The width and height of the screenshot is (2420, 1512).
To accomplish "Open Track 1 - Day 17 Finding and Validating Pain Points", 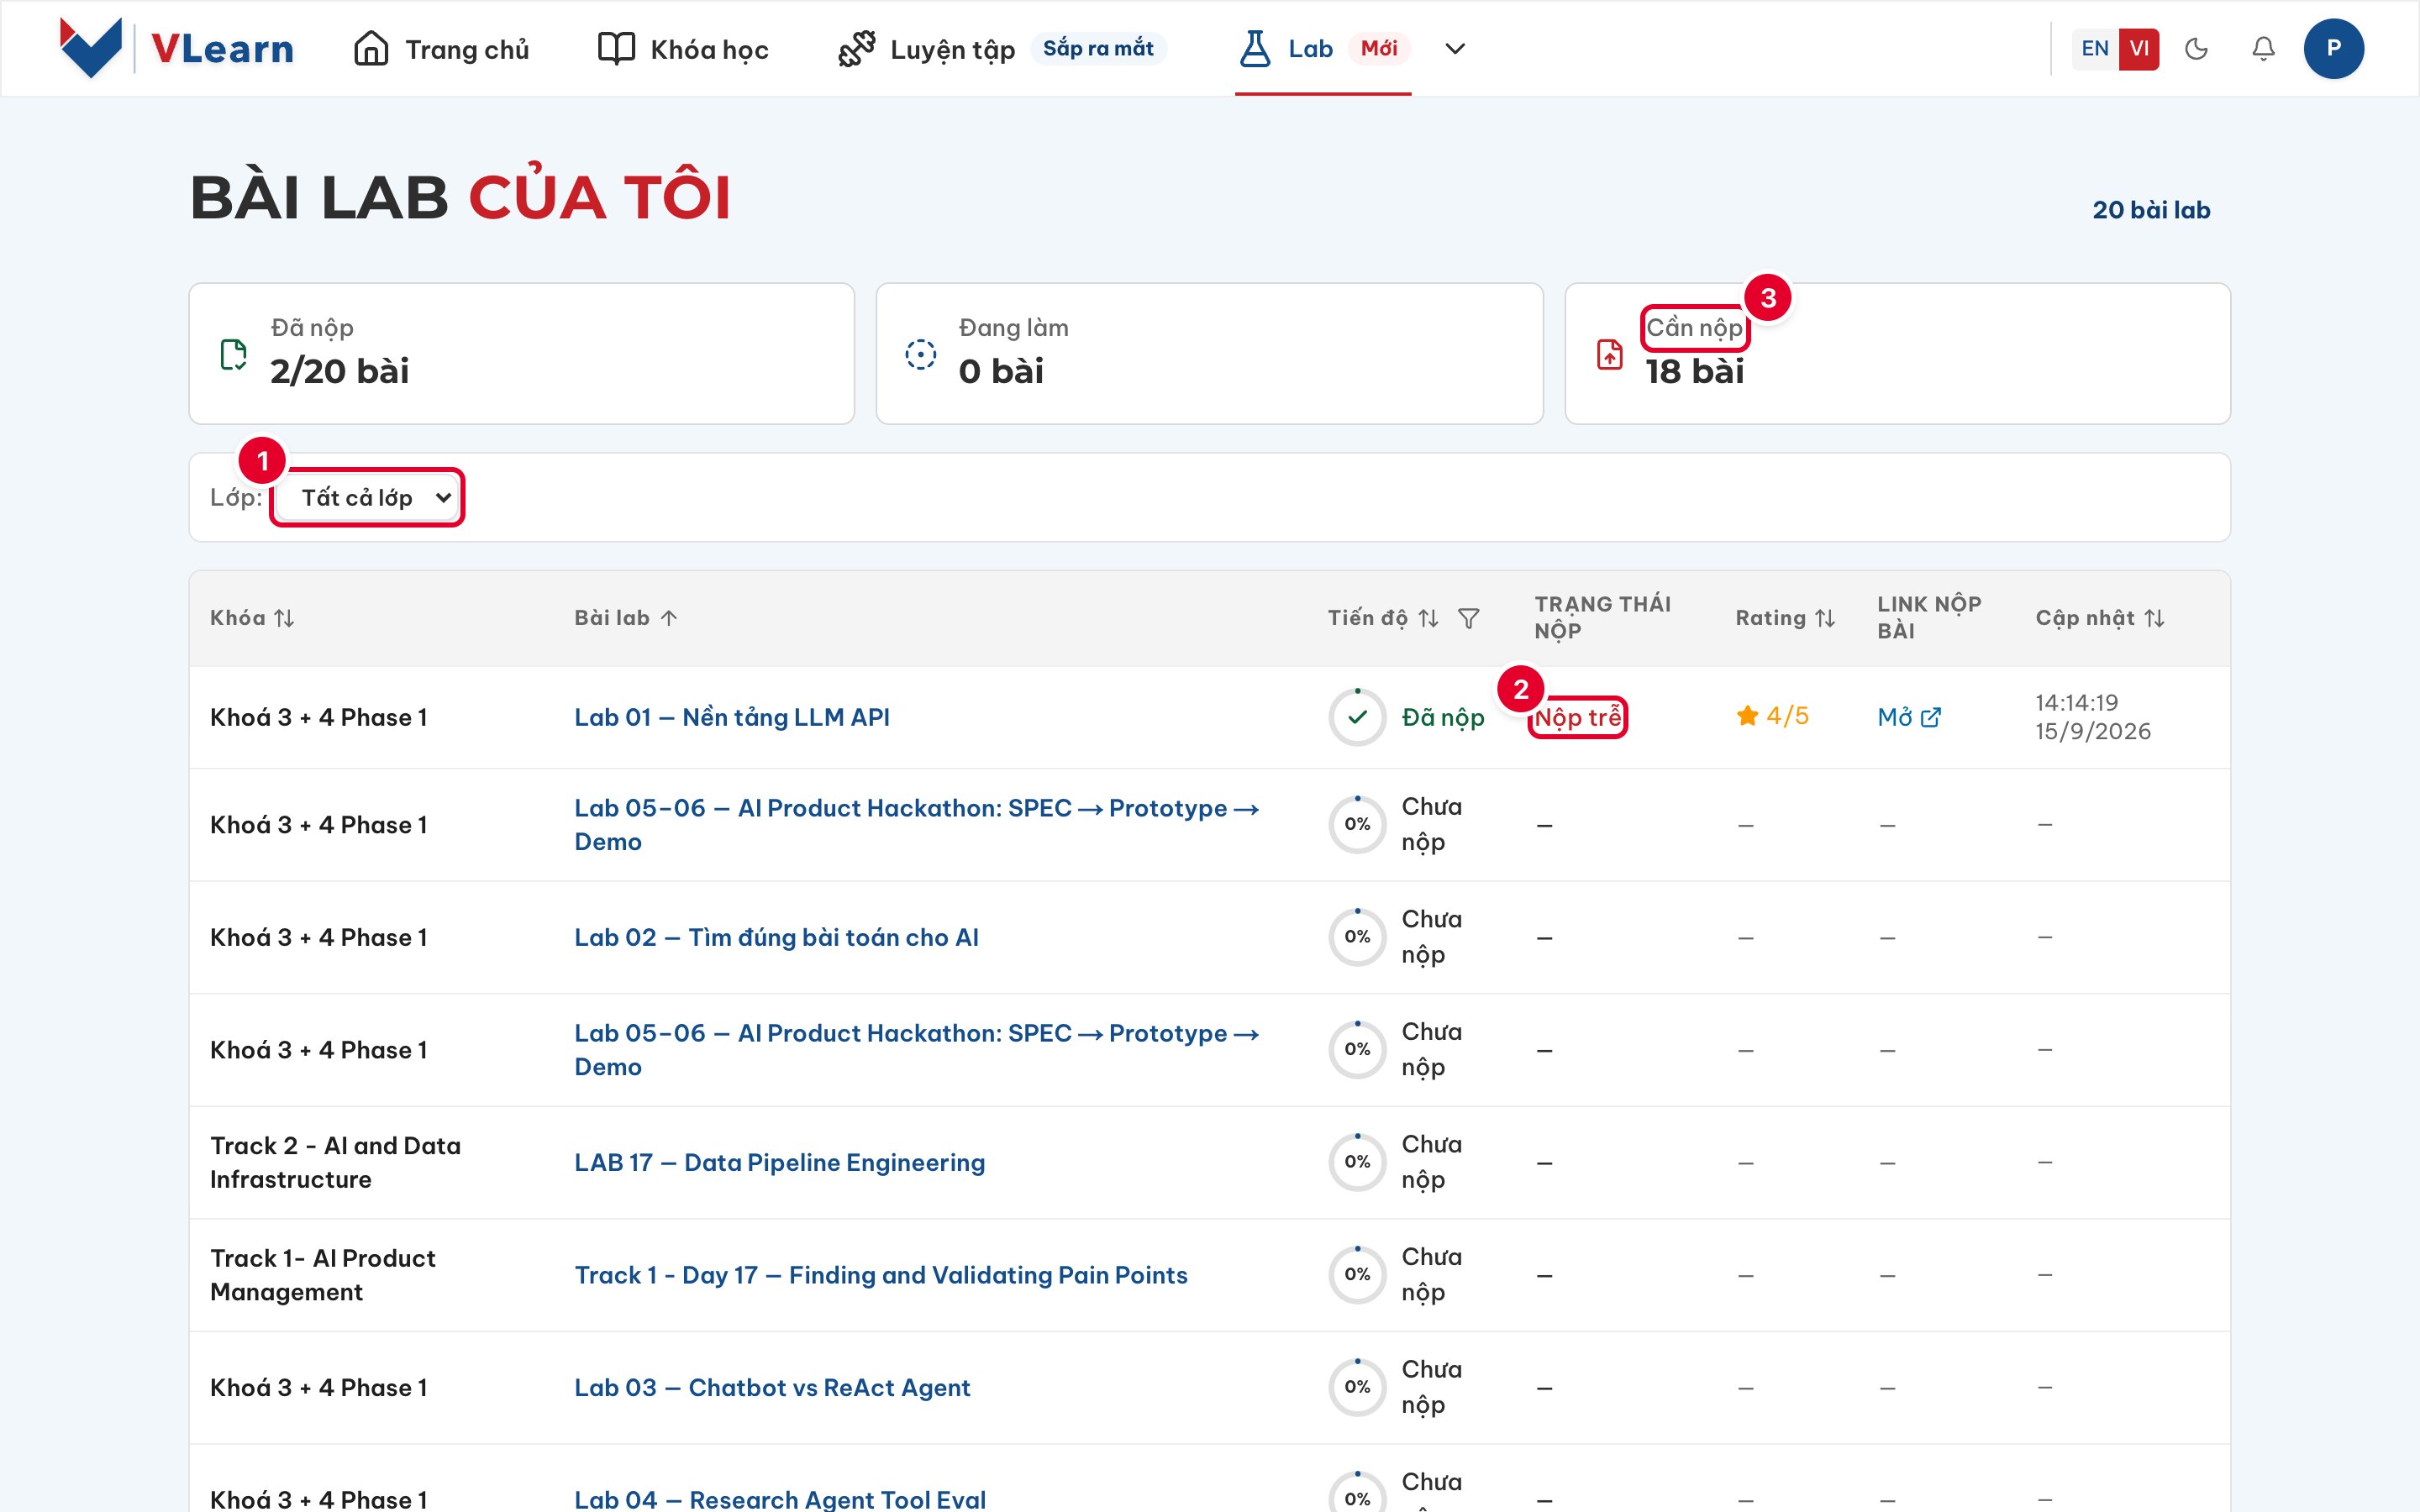I will (x=881, y=1275).
